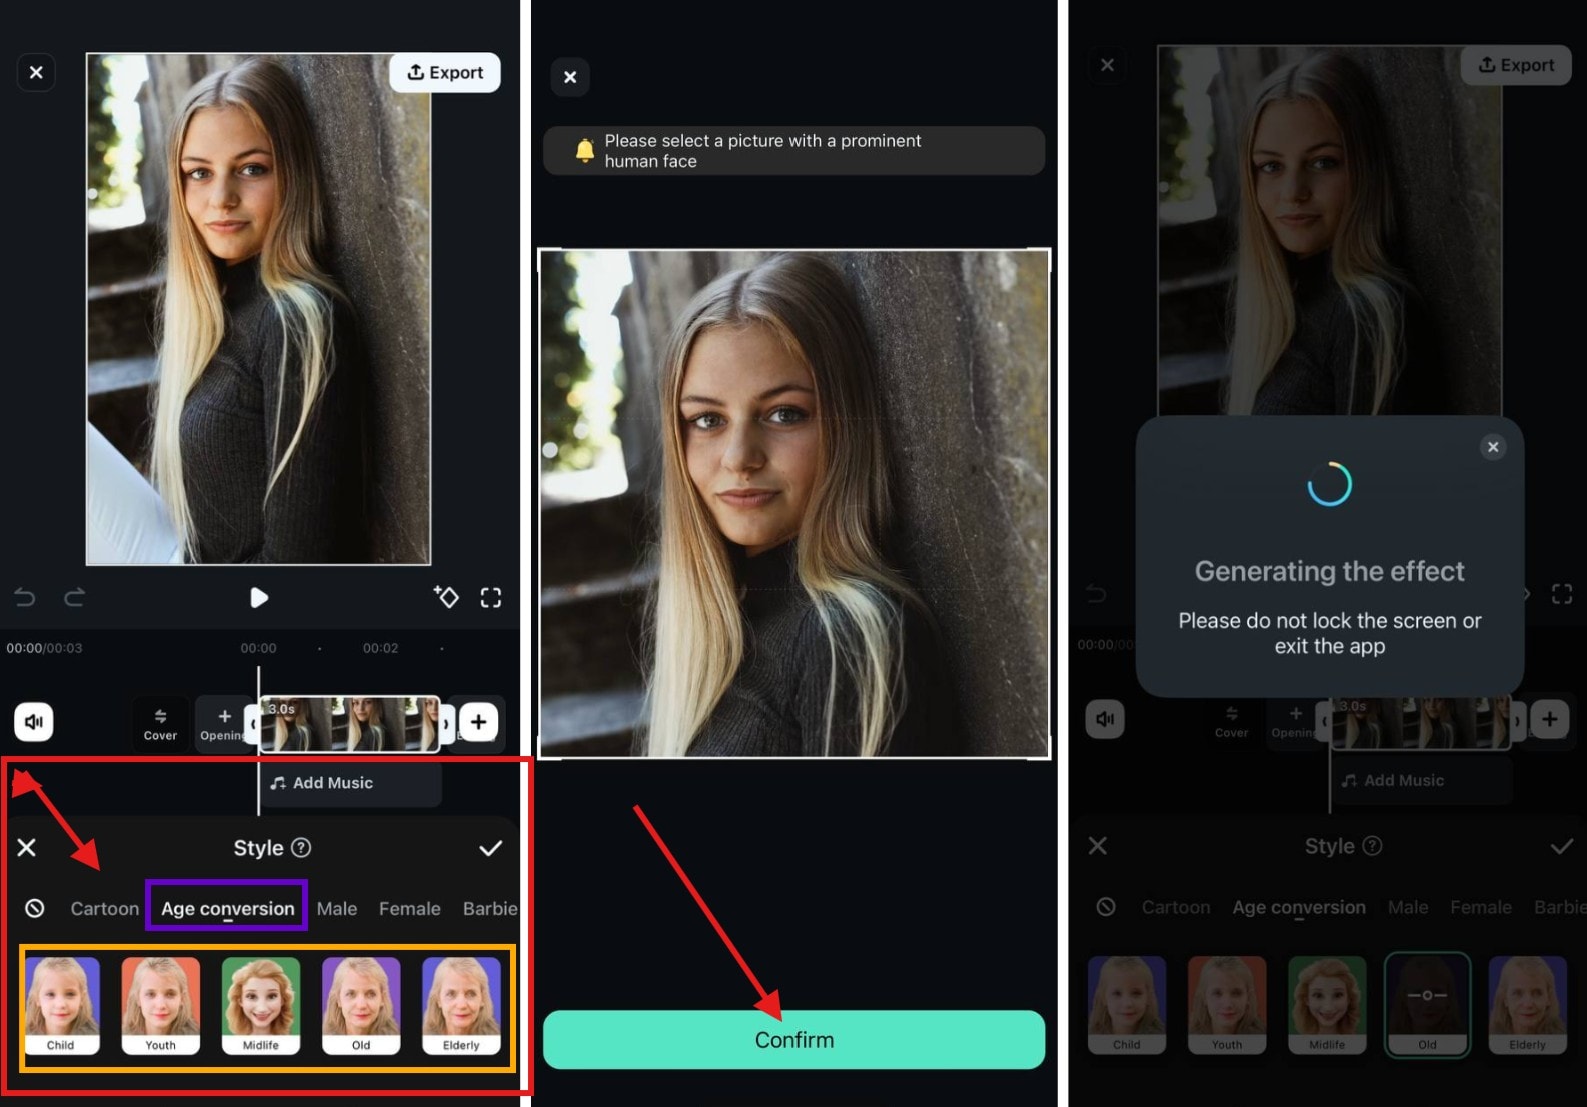Screen dimensions: 1587x1107
Task: Select Child style in right screen
Action: [1127, 1004]
